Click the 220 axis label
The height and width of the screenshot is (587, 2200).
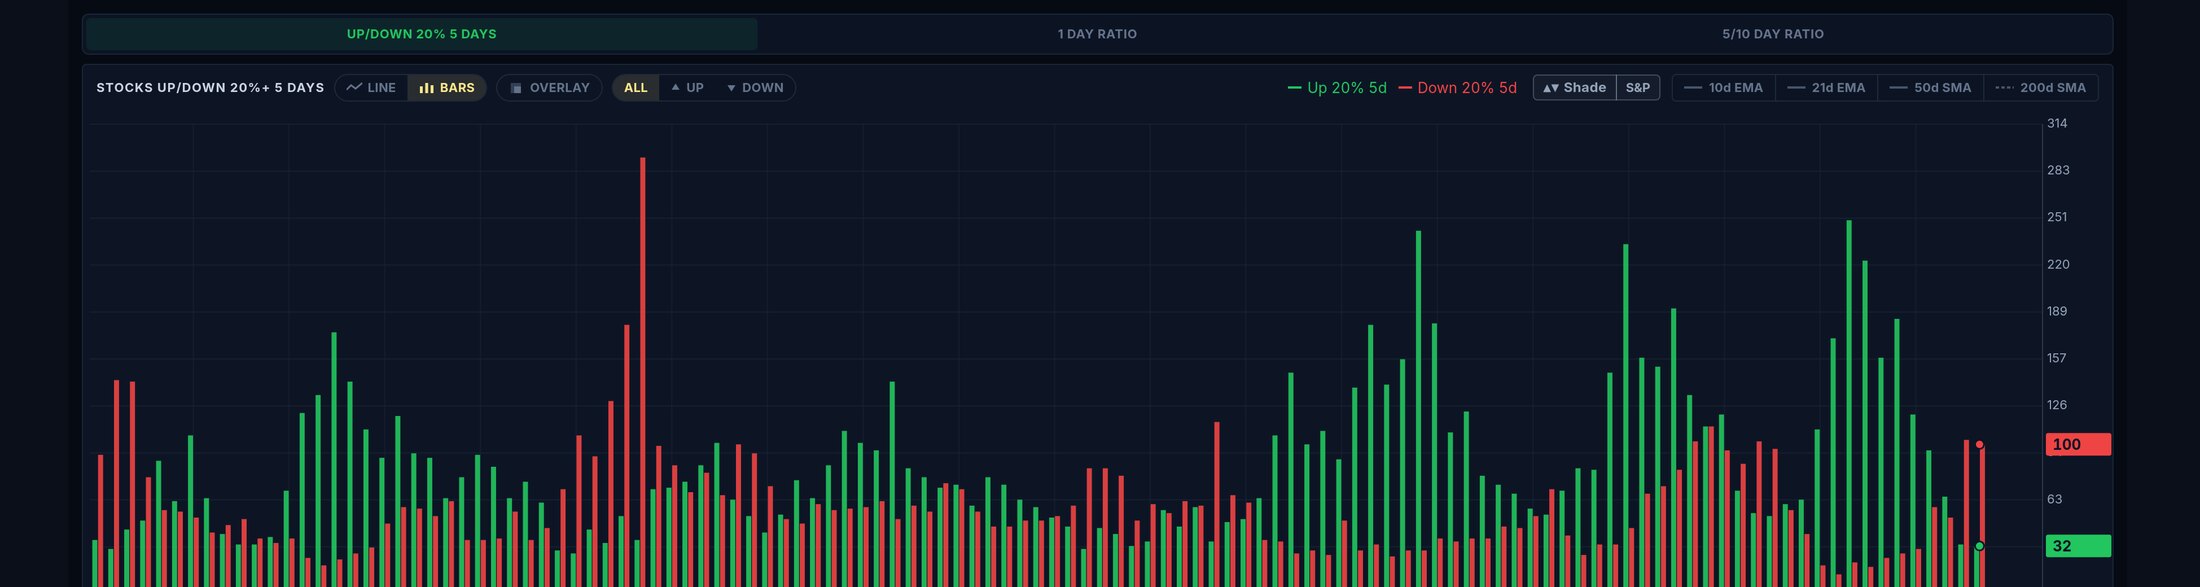click(2058, 264)
